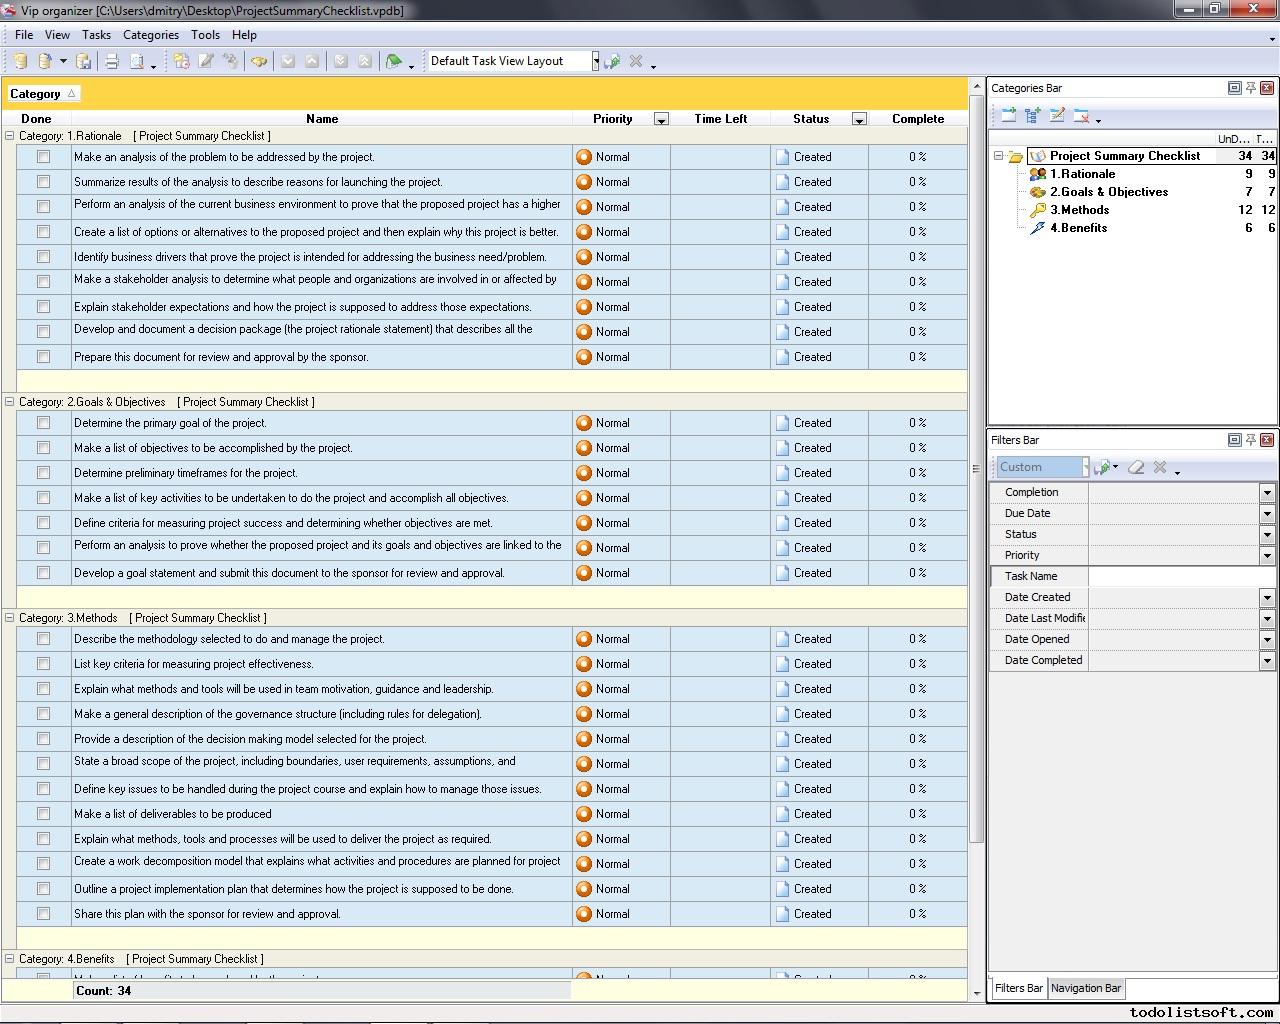The height and width of the screenshot is (1024, 1280).
Task: Click the delete category icon in Categories Bar
Action: [x=1081, y=116]
